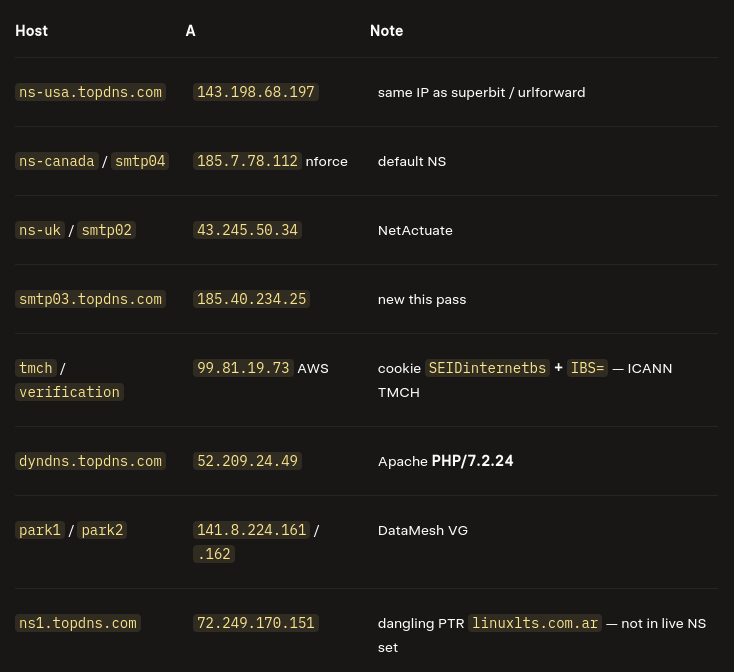734x672 pixels.
Task: Click the Note column header
Action: tap(387, 31)
